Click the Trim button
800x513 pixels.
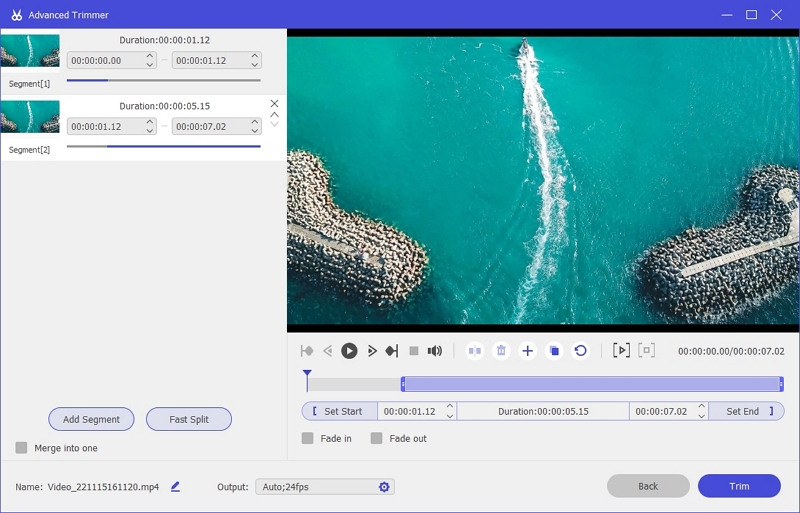click(739, 486)
